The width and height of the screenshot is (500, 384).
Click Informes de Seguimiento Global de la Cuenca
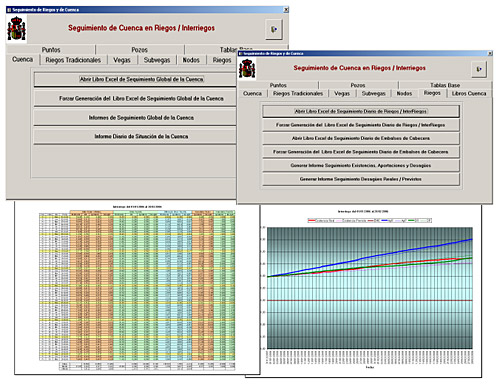141,118
